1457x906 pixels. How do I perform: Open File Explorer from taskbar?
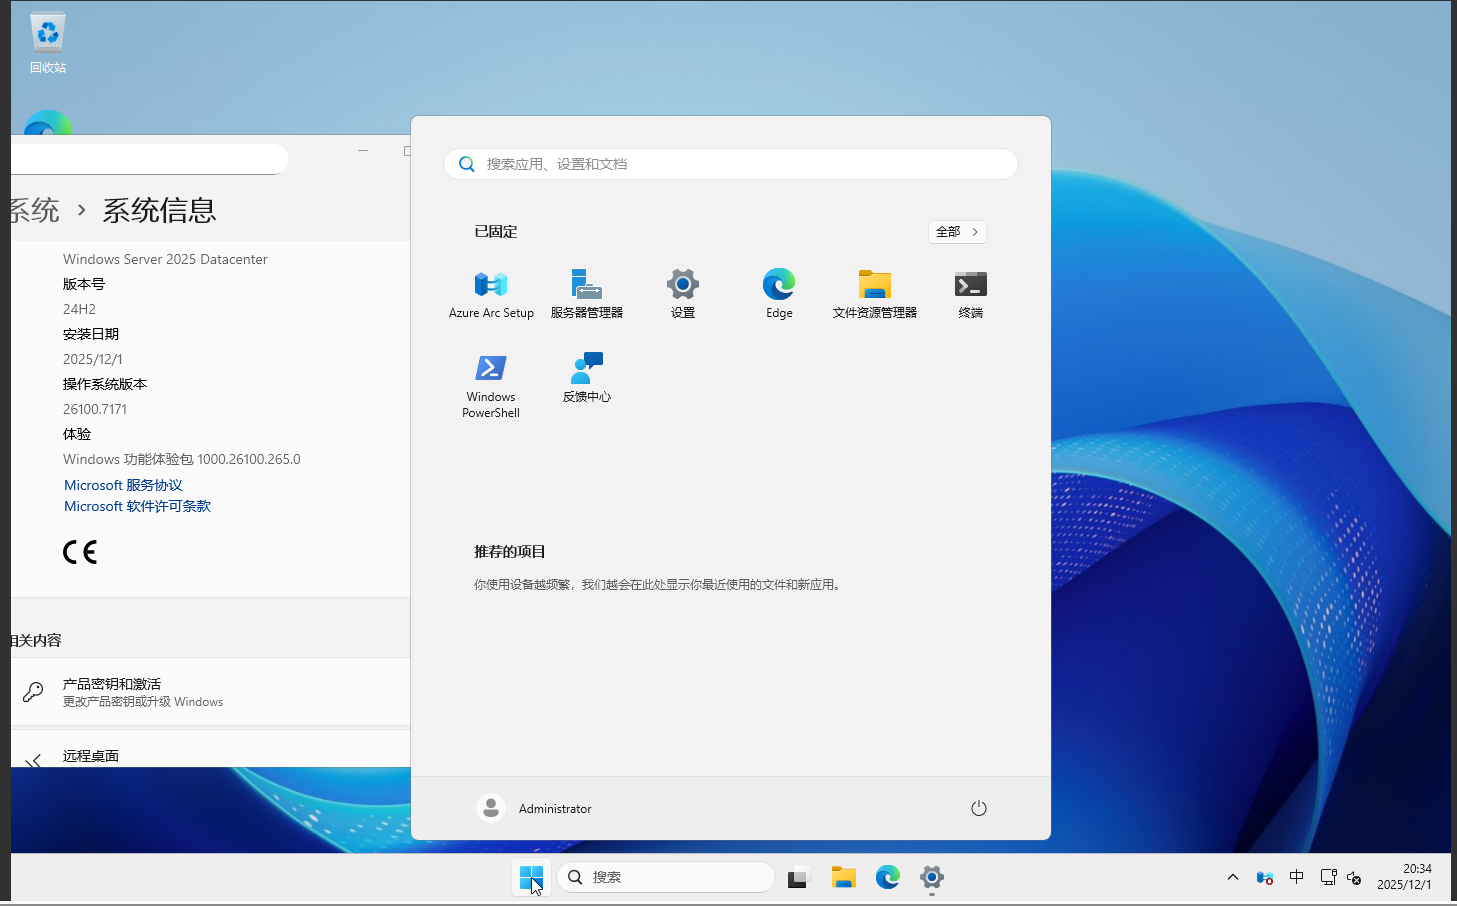[x=844, y=877]
